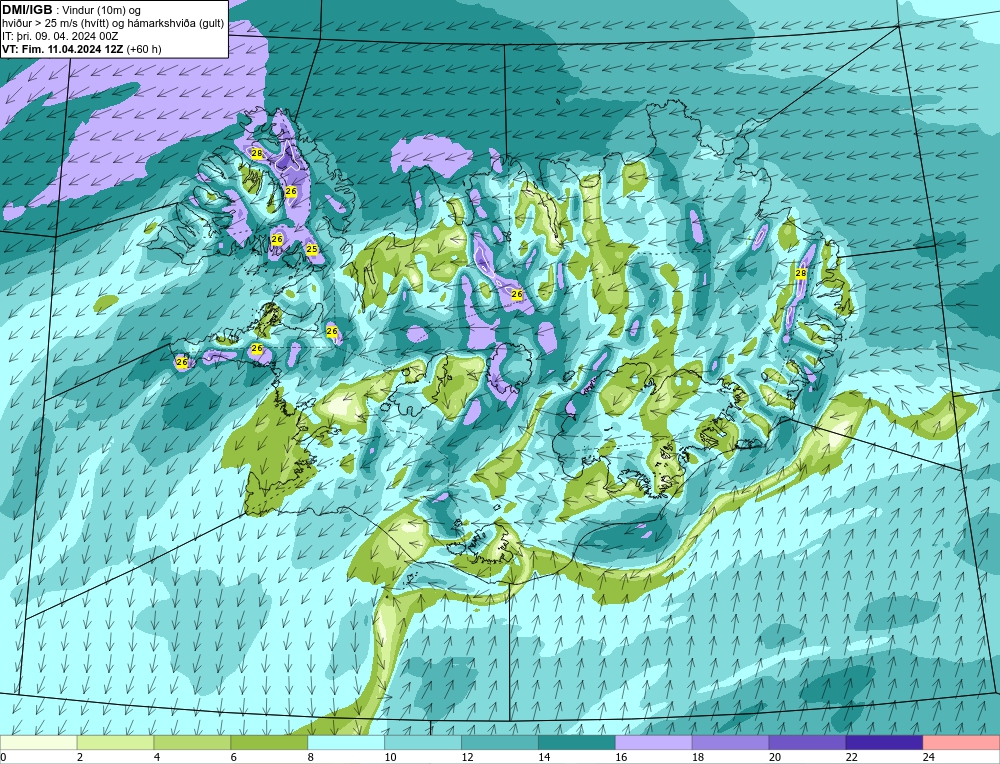
Task: Select the 2–4 m/s light green legend swatch
Action: pyautogui.click(x=115, y=743)
